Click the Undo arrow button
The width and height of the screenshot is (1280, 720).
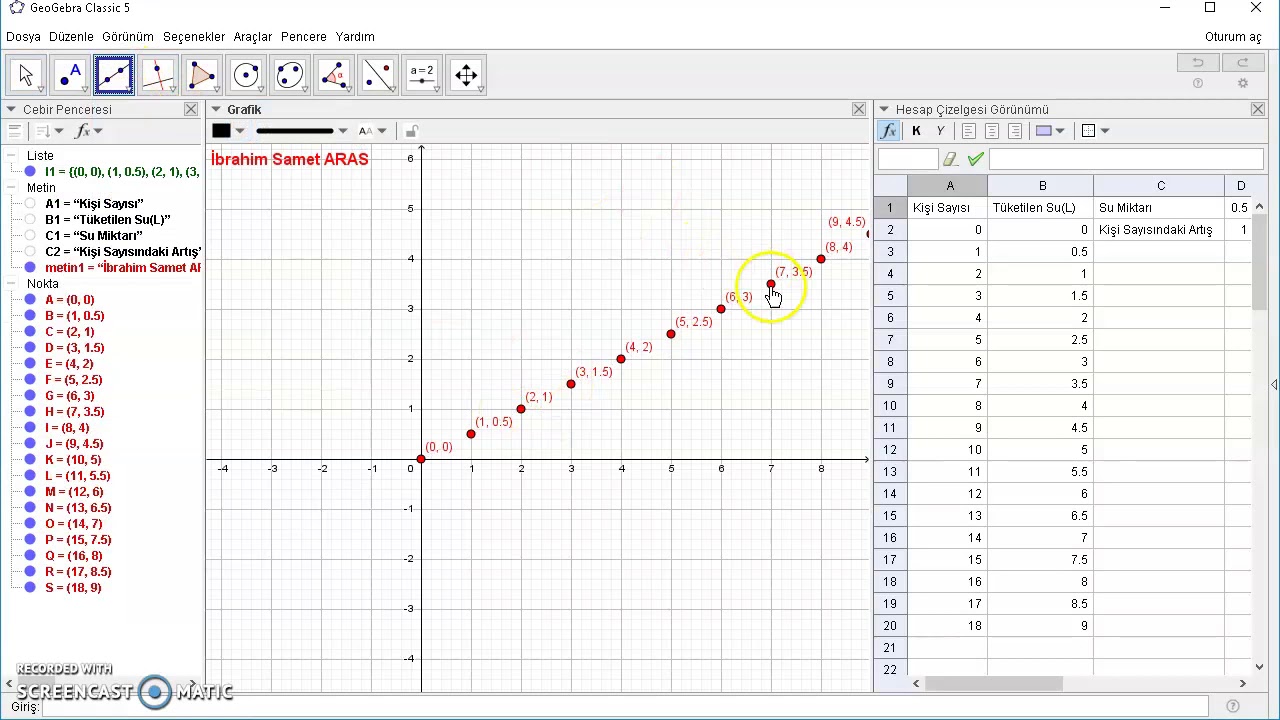point(1198,63)
